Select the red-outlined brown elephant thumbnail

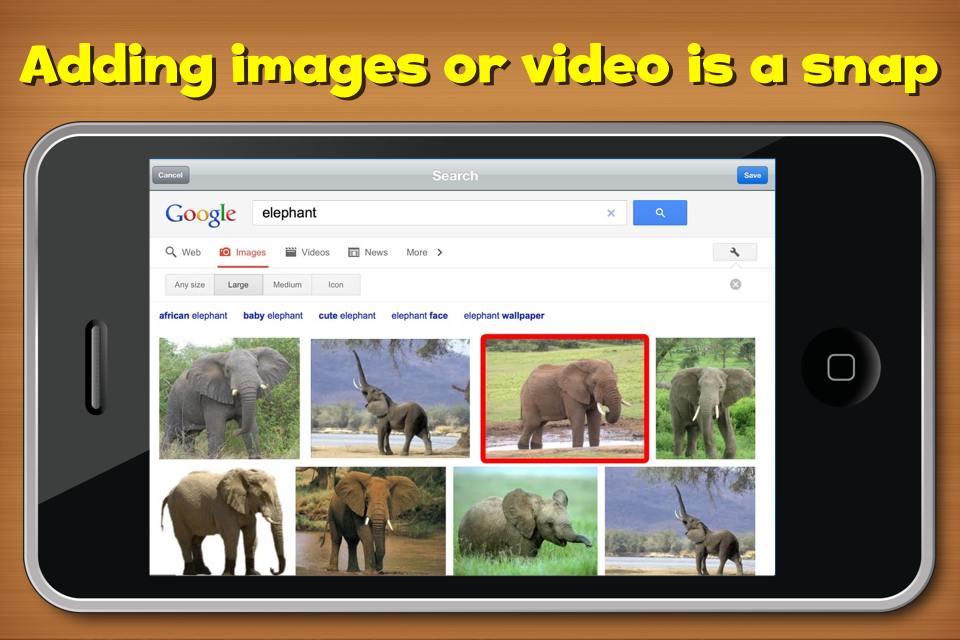point(564,398)
